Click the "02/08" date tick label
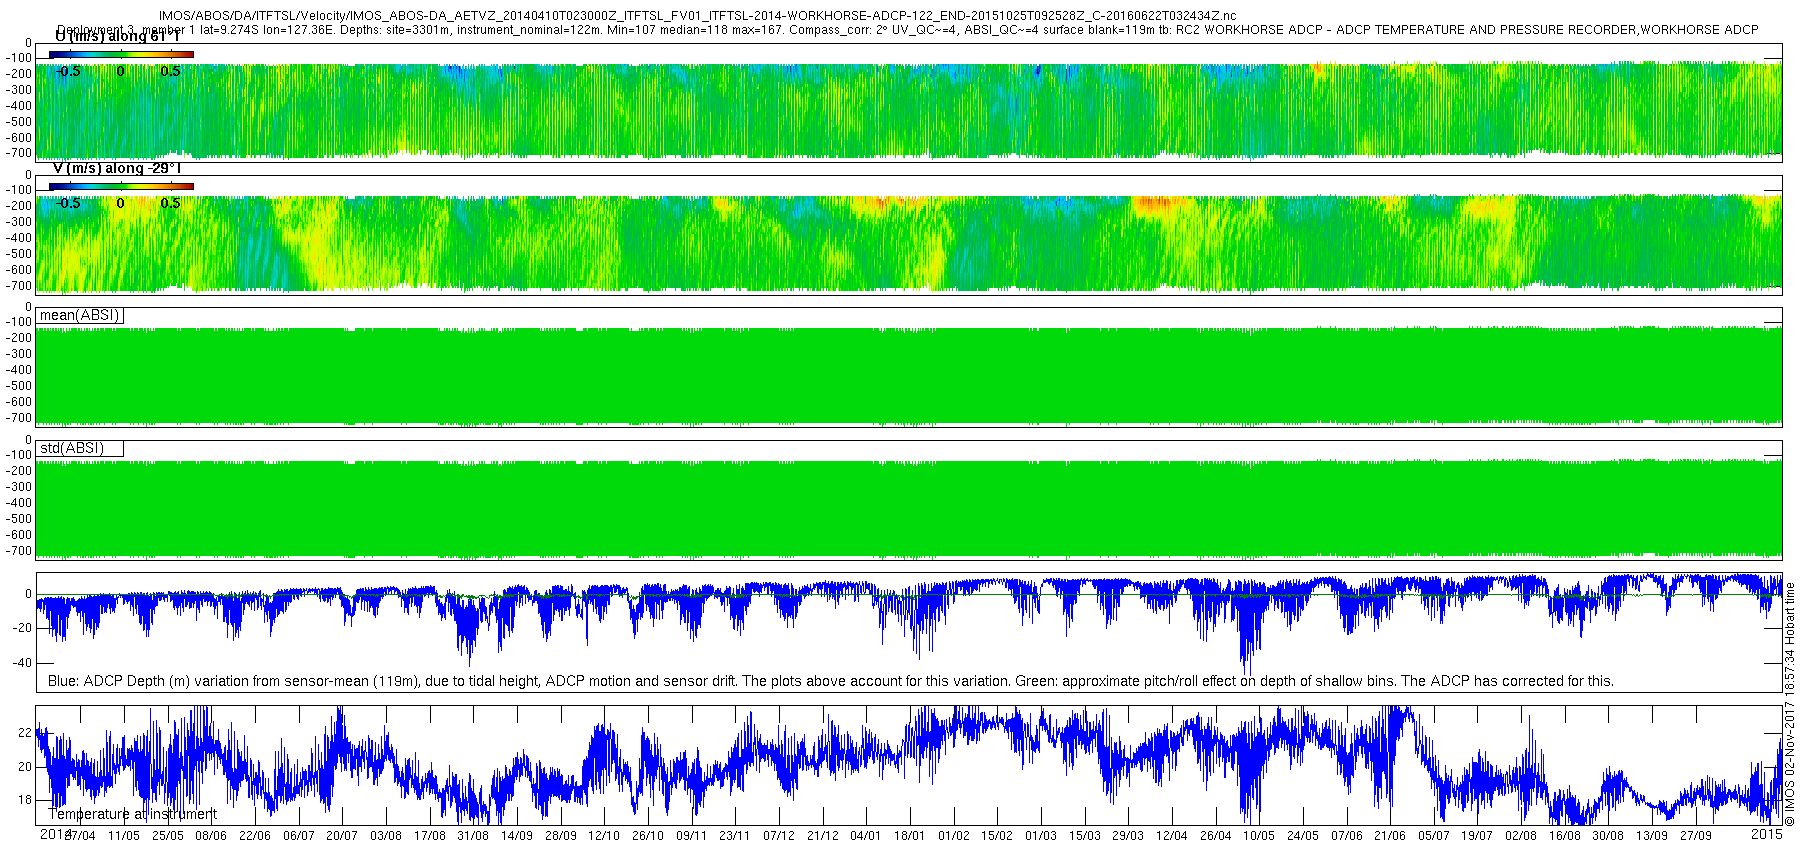 [x=1521, y=836]
